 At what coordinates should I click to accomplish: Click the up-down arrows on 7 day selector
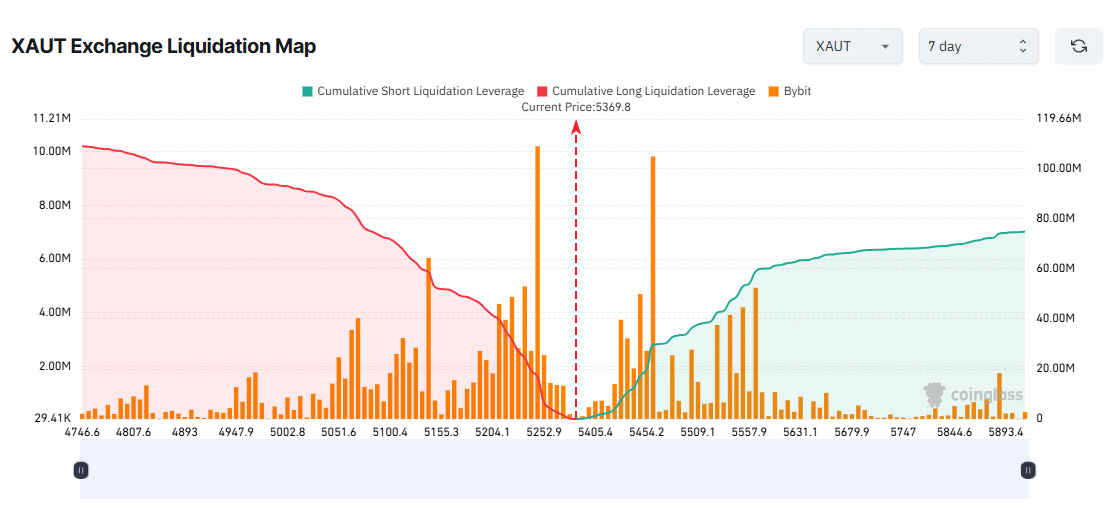(x=1022, y=47)
